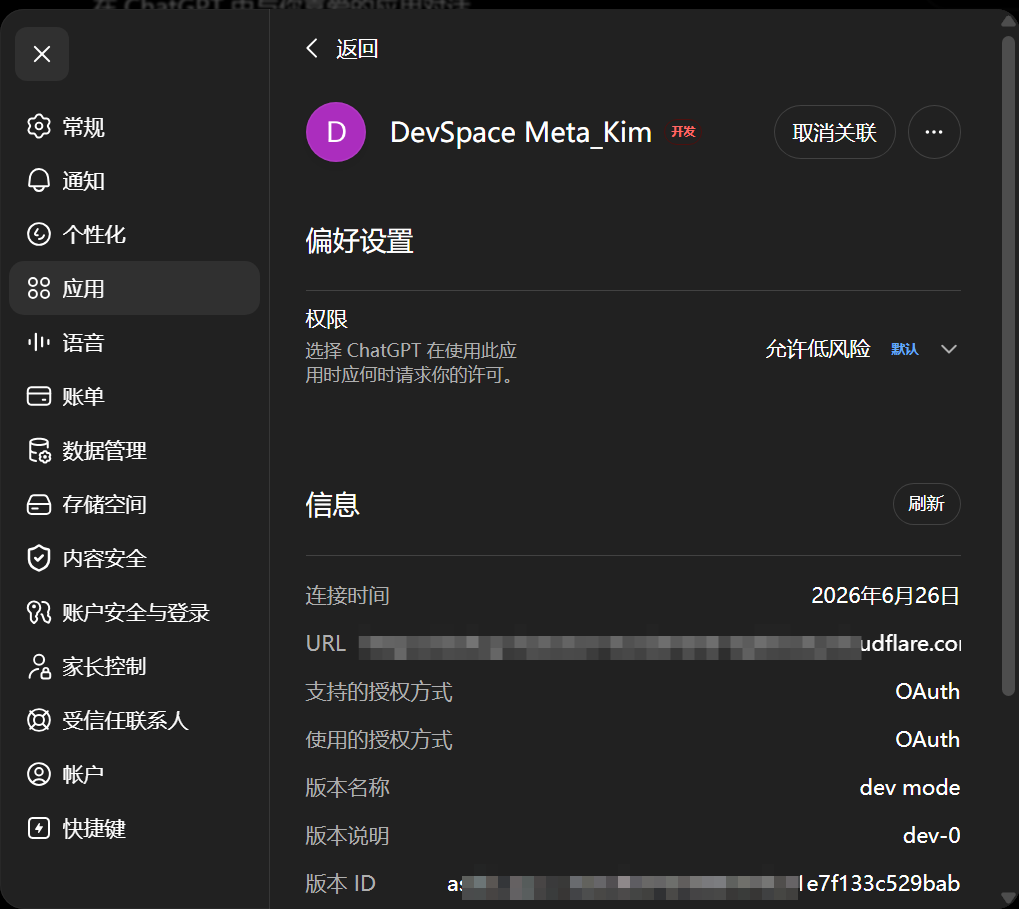1019x909 pixels.
Task: Open 内容安全 settings tab
Action: point(135,557)
